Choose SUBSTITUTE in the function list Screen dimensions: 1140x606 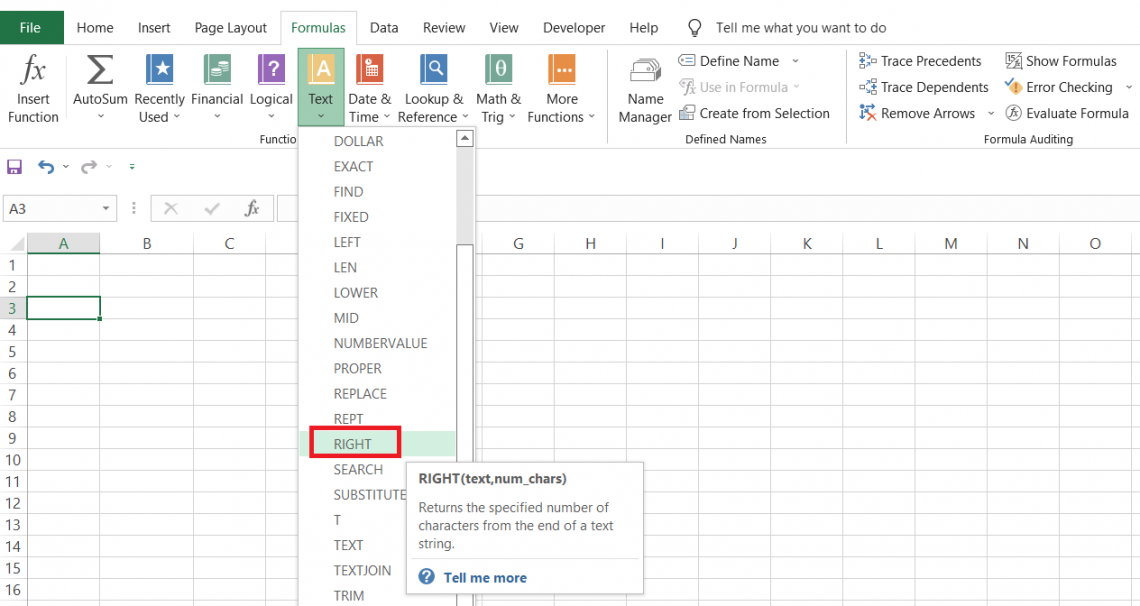click(370, 495)
